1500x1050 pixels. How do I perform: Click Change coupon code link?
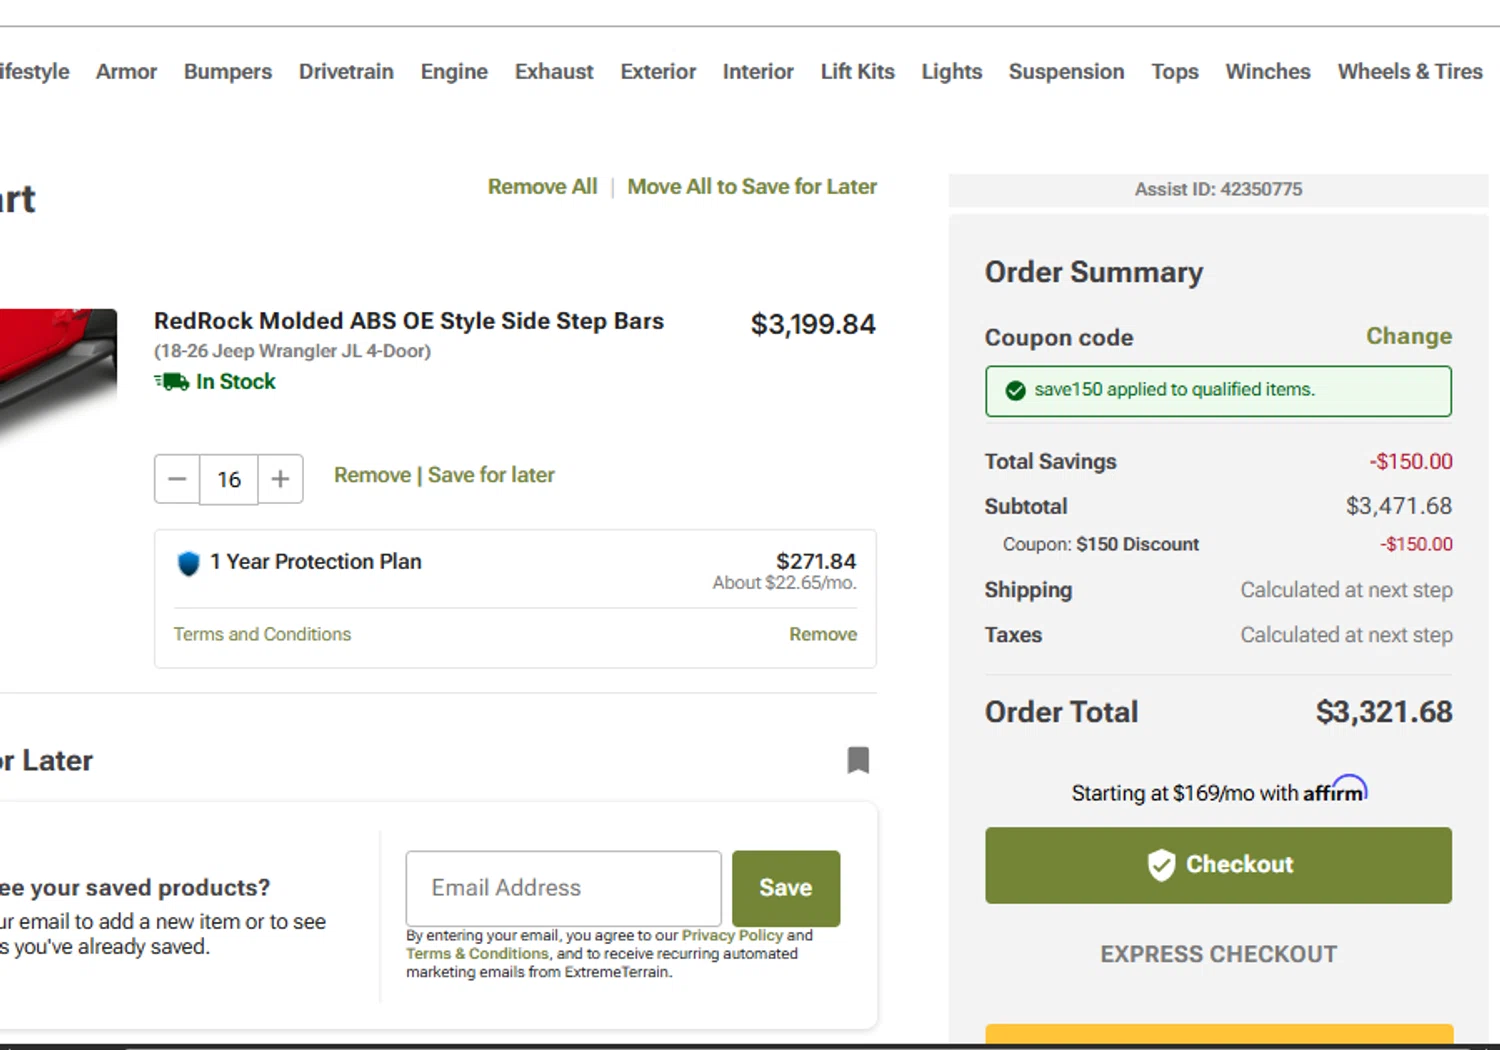pos(1408,336)
